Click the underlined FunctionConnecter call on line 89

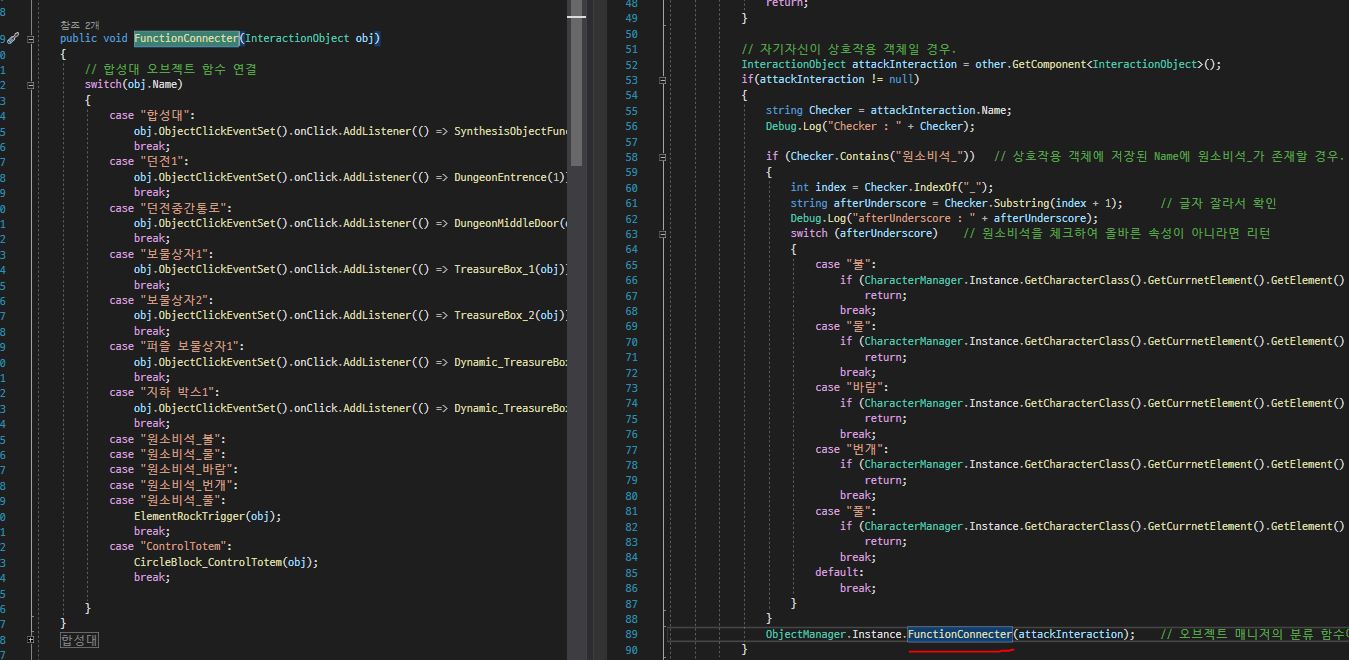(x=960, y=634)
